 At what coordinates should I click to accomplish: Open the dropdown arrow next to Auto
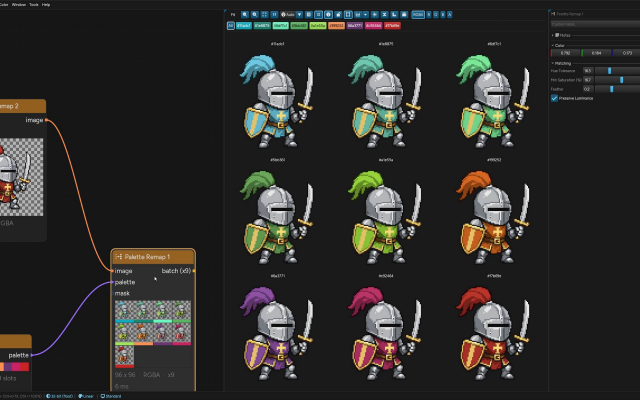pos(299,15)
